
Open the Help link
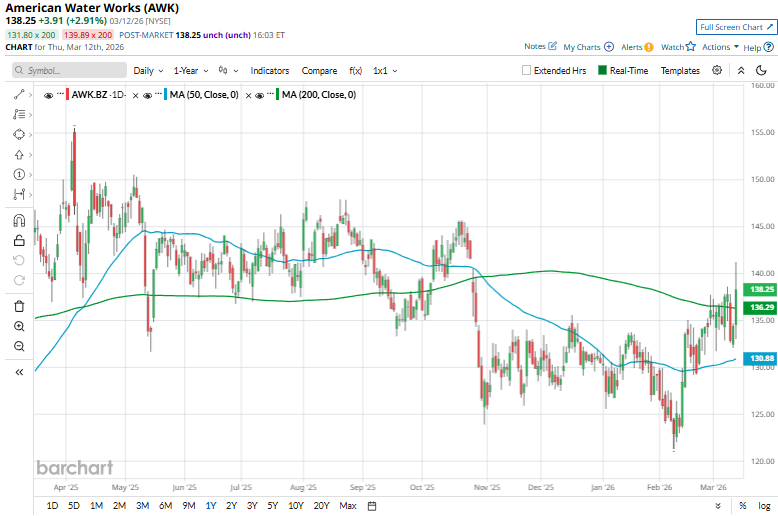(x=758, y=48)
